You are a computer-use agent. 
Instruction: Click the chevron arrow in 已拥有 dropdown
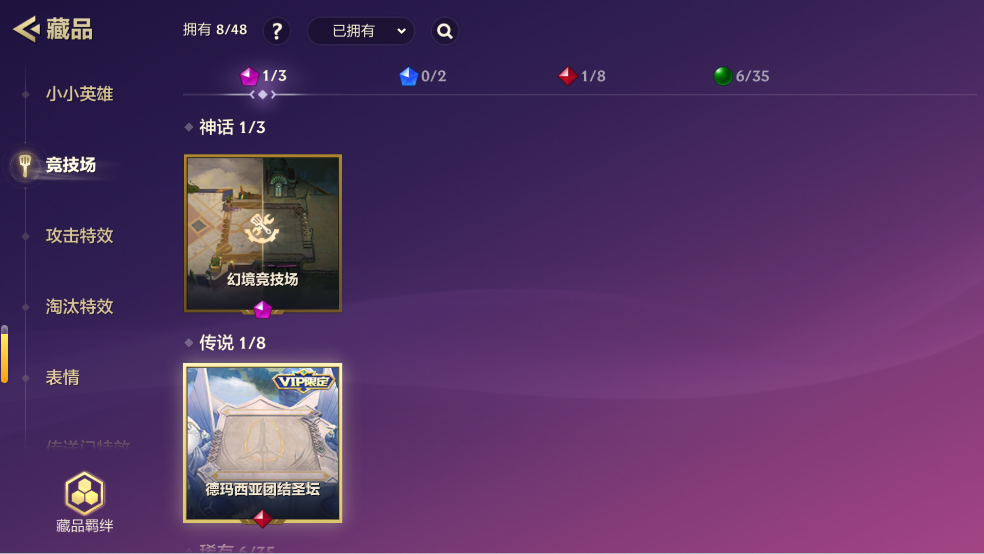tap(401, 31)
